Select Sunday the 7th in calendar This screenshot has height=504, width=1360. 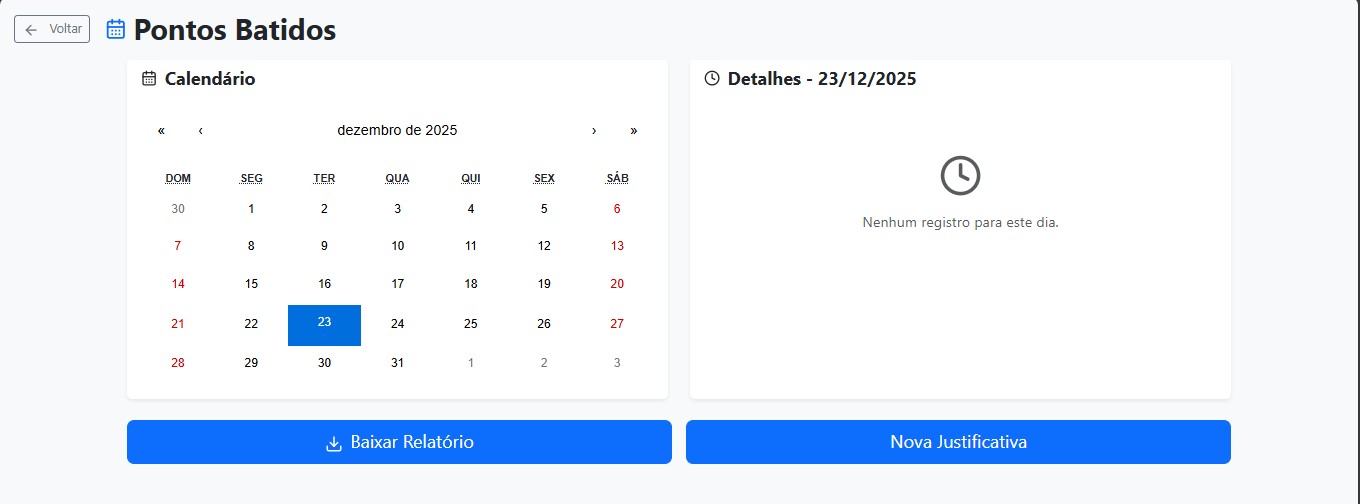tap(178, 246)
